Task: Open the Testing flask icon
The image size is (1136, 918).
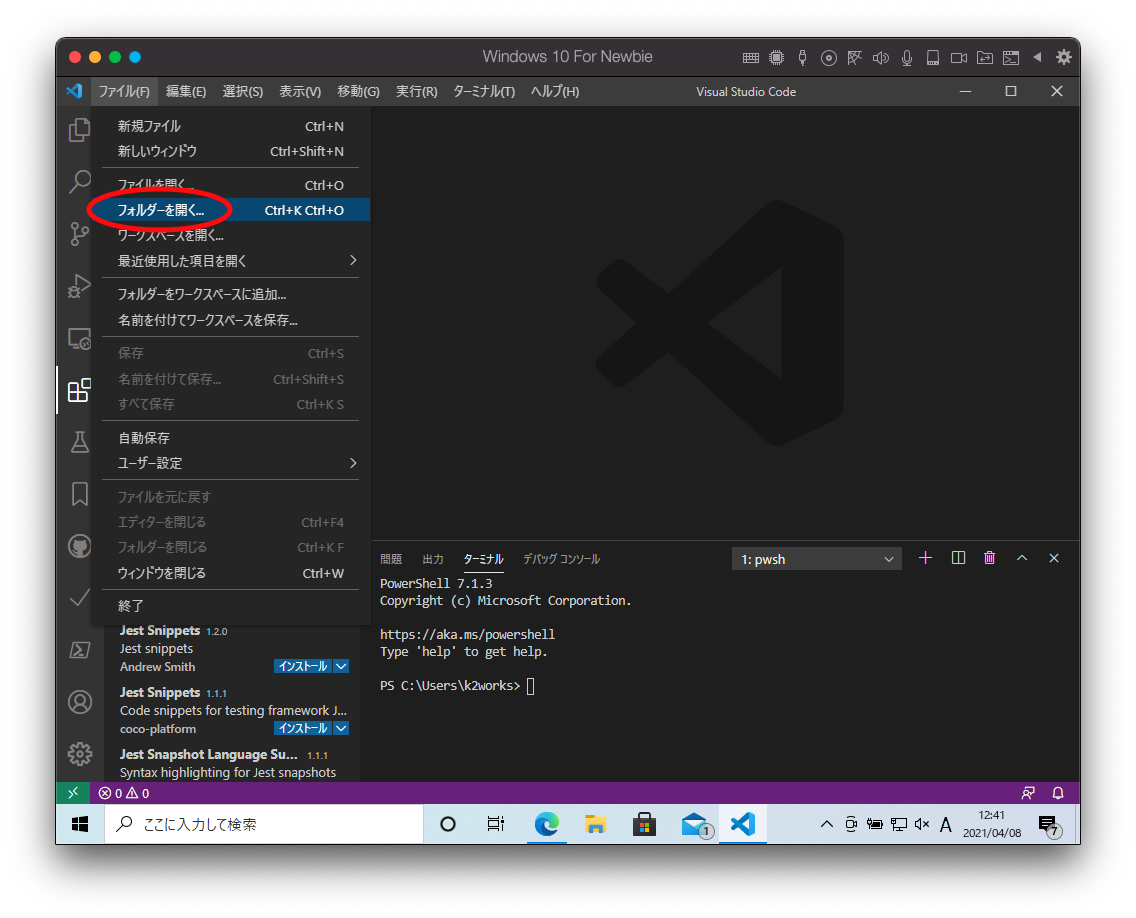Action: click(x=79, y=442)
